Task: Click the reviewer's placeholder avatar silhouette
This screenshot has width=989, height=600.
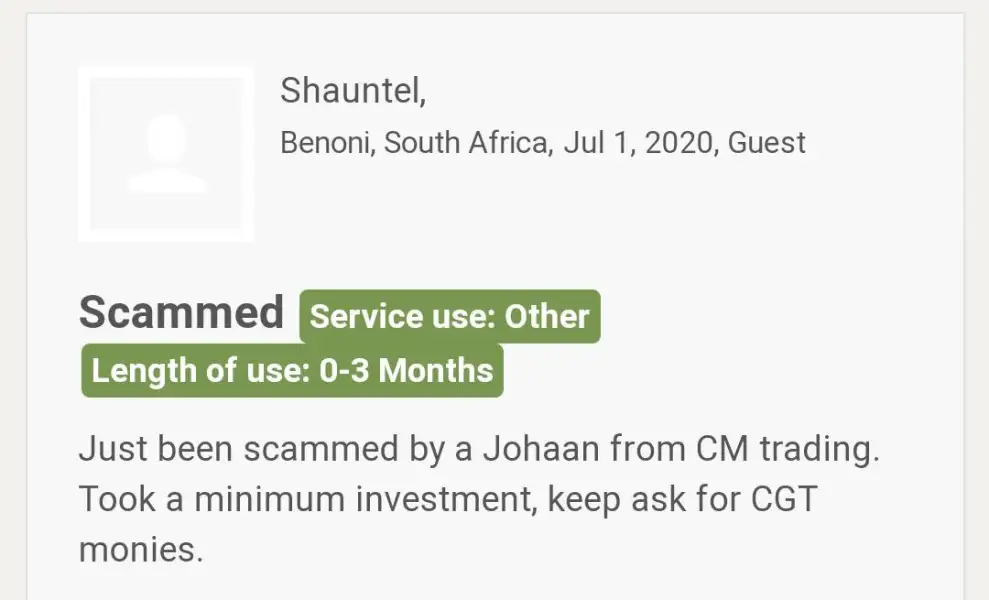Action: tap(166, 154)
